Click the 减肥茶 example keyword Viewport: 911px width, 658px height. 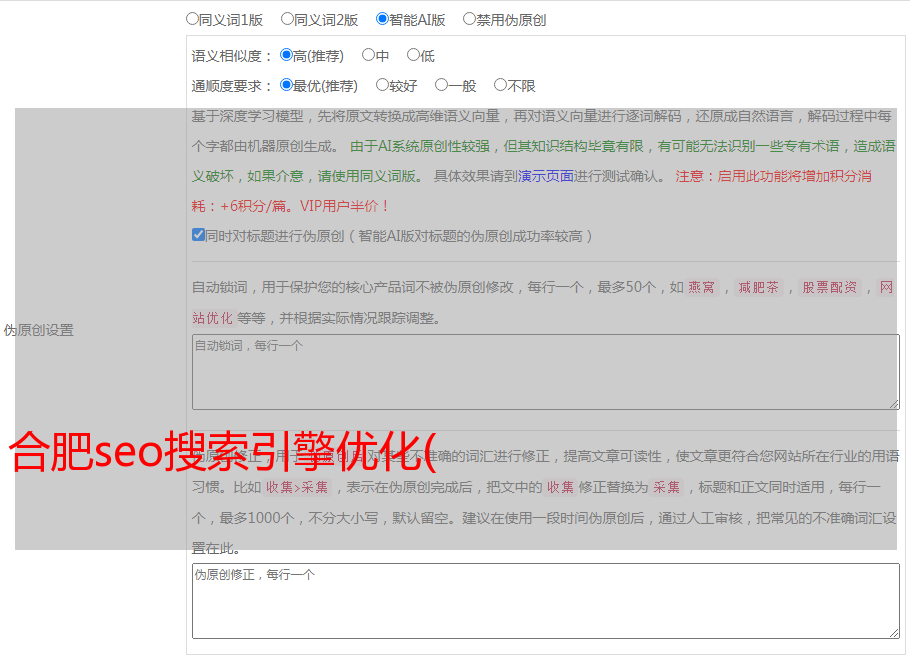click(759, 287)
